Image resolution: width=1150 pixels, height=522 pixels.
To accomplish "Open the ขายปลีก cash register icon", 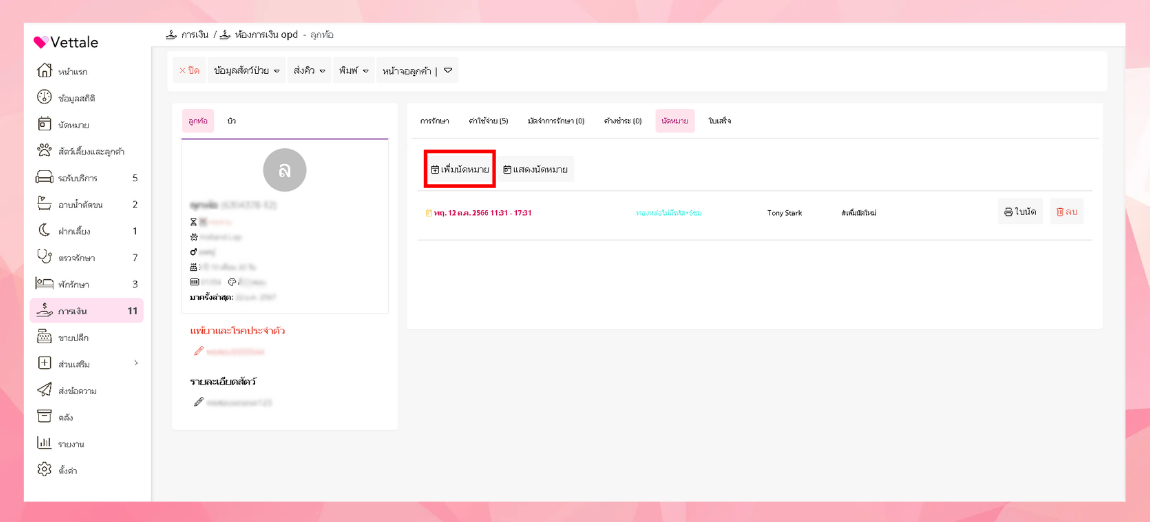I will click(44, 337).
